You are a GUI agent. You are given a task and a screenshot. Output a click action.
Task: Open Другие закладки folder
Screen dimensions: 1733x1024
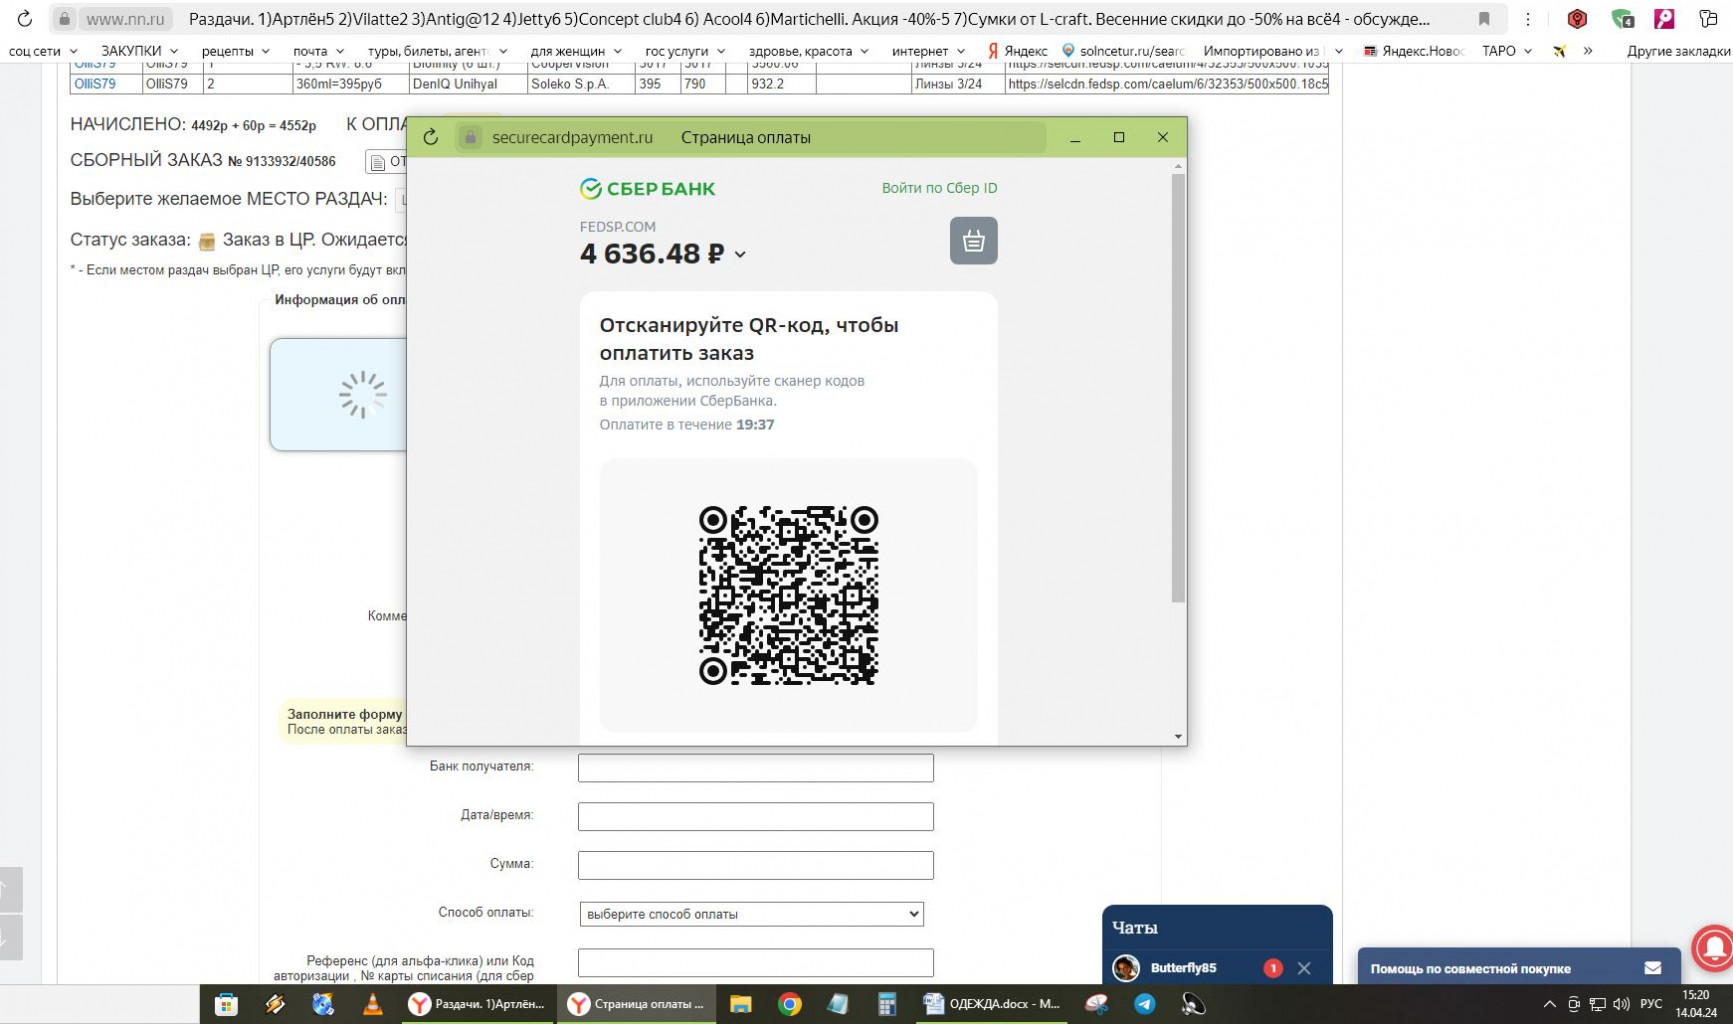(x=1678, y=51)
